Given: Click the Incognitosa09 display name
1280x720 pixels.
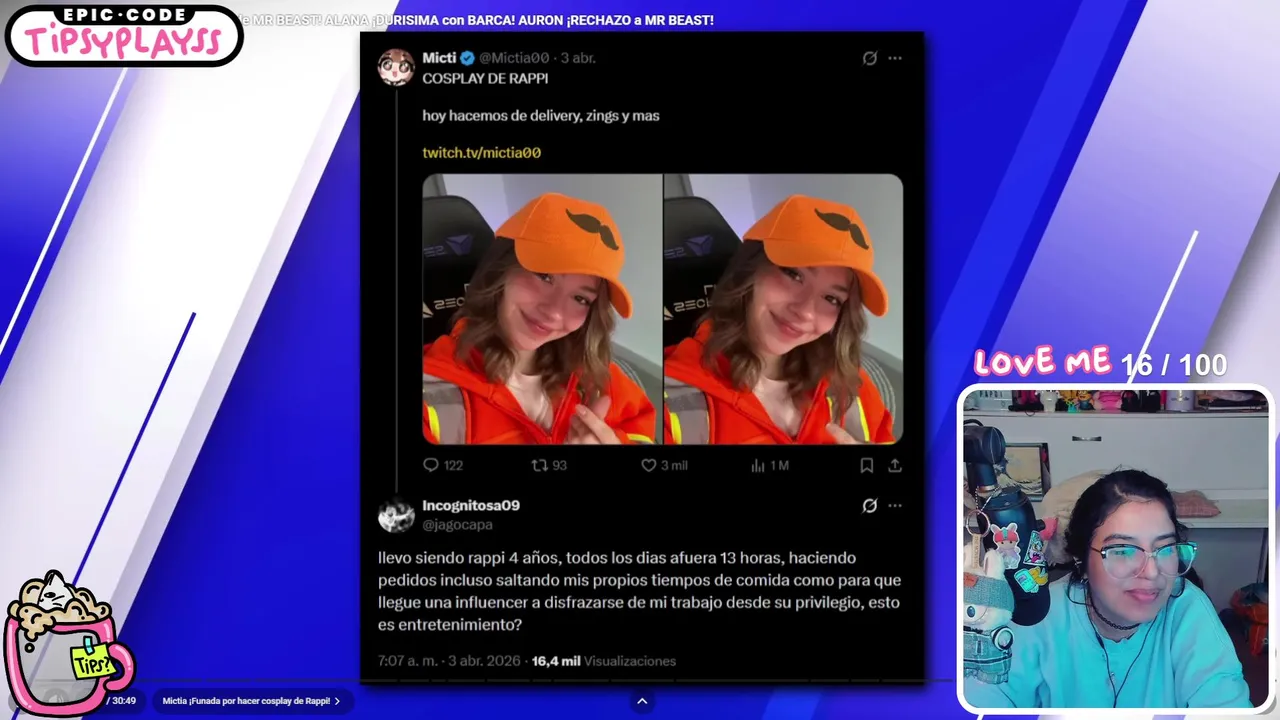Looking at the screenshot, I should (471, 506).
